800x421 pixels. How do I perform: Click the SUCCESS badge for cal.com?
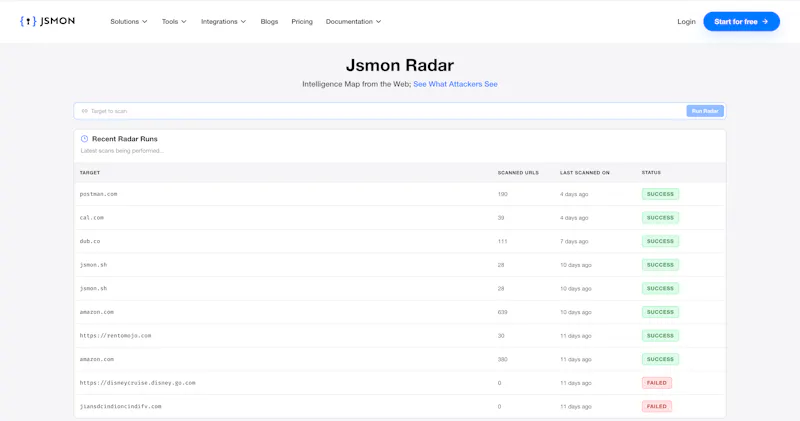[x=660, y=218]
